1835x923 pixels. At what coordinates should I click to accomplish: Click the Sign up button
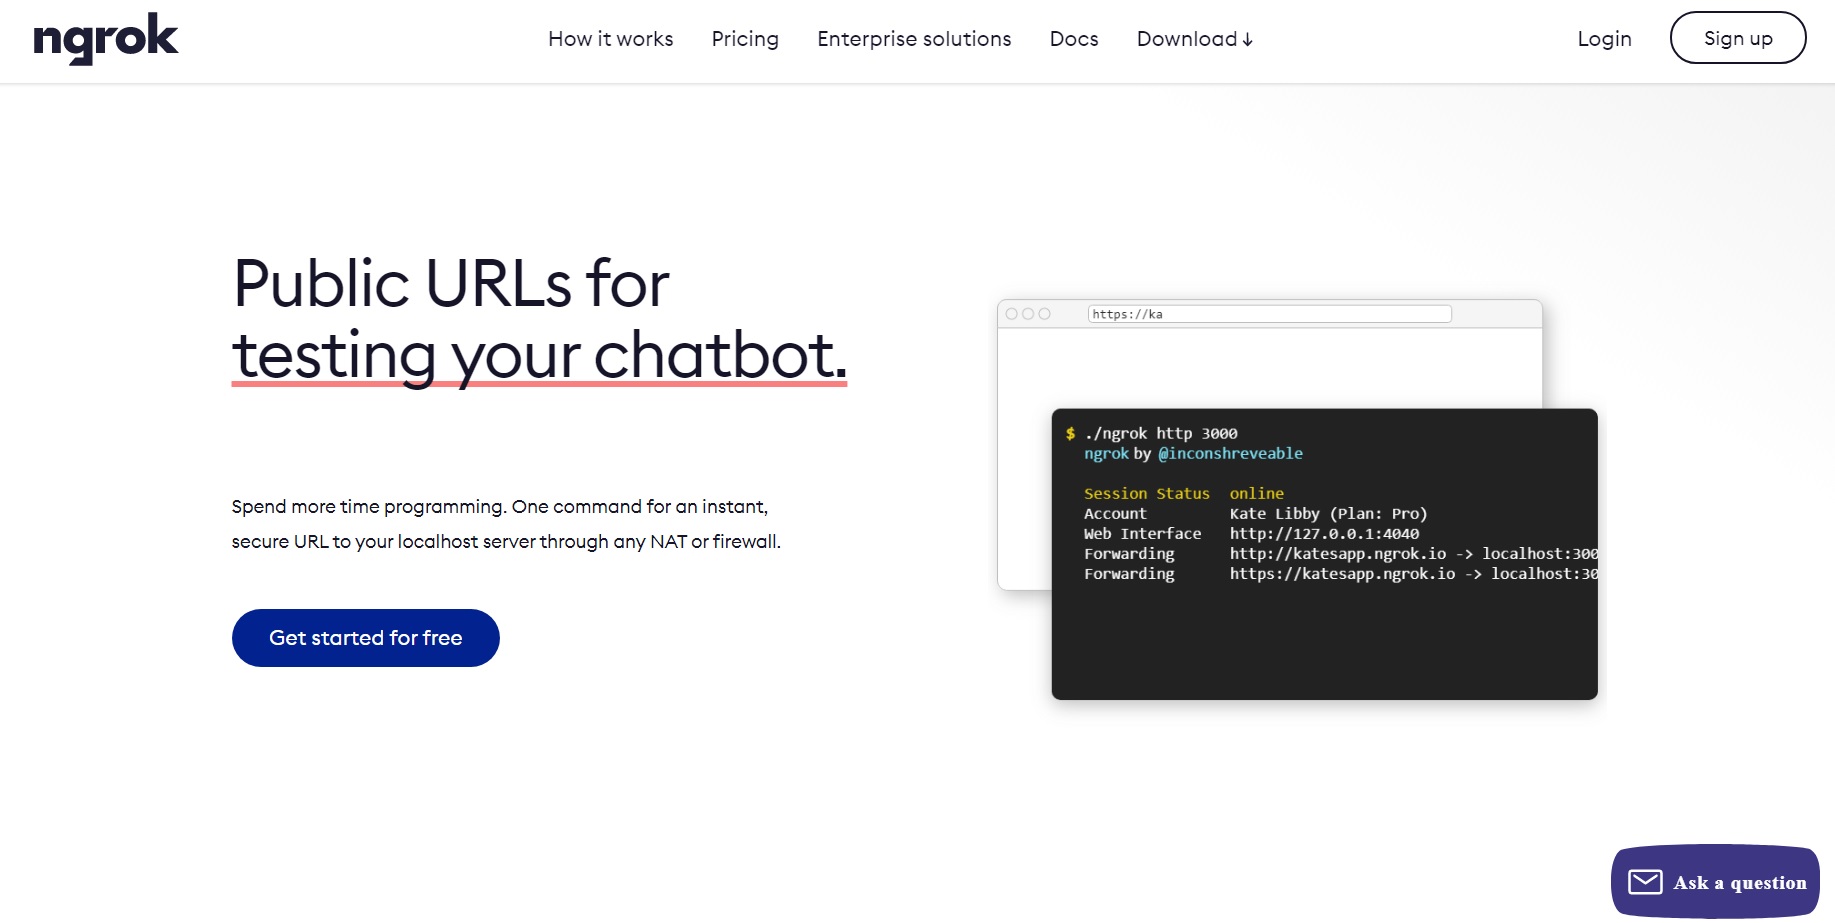tap(1738, 38)
